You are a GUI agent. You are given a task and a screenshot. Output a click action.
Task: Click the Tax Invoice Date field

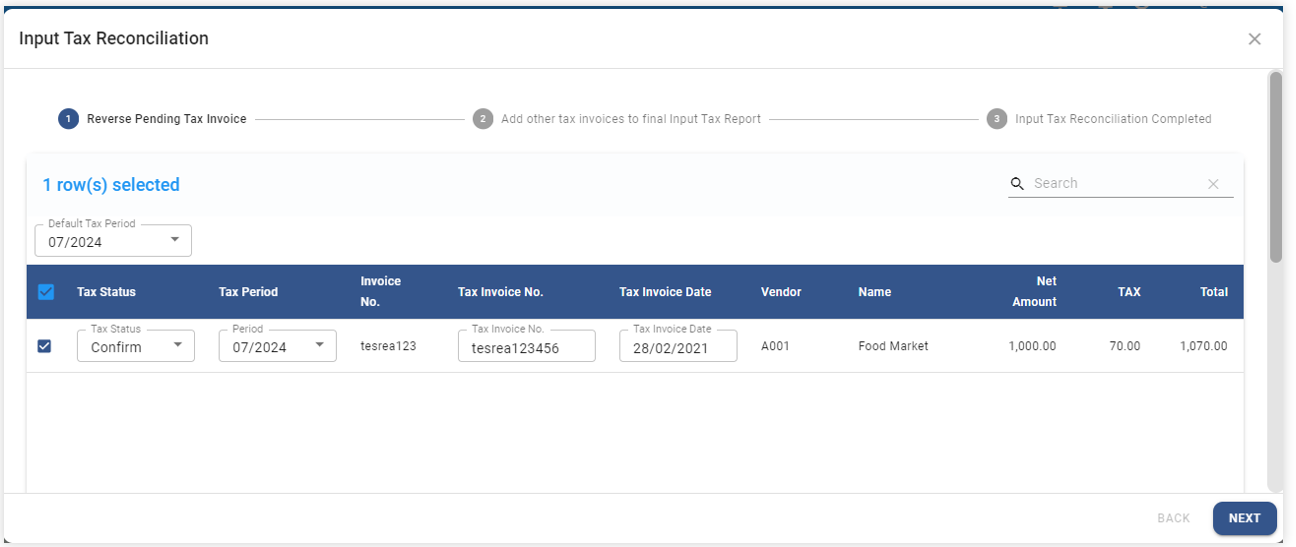pyautogui.click(x=677, y=347)
